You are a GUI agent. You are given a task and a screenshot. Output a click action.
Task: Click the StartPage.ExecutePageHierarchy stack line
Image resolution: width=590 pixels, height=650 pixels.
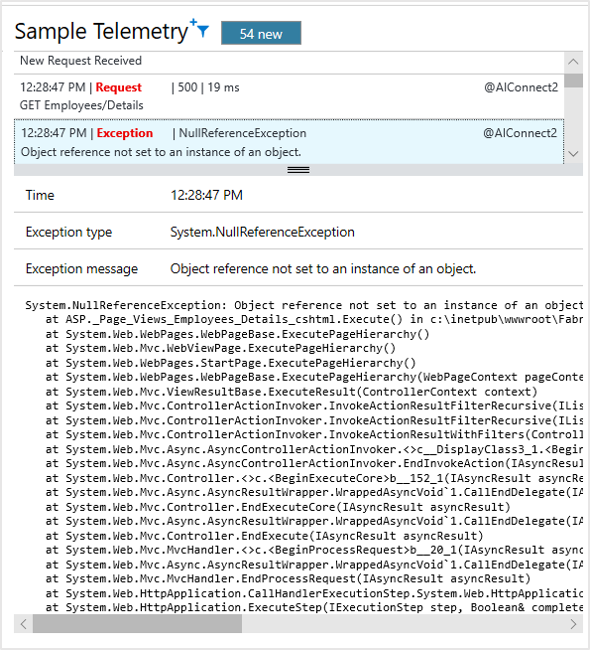click(x=231, y=363)
